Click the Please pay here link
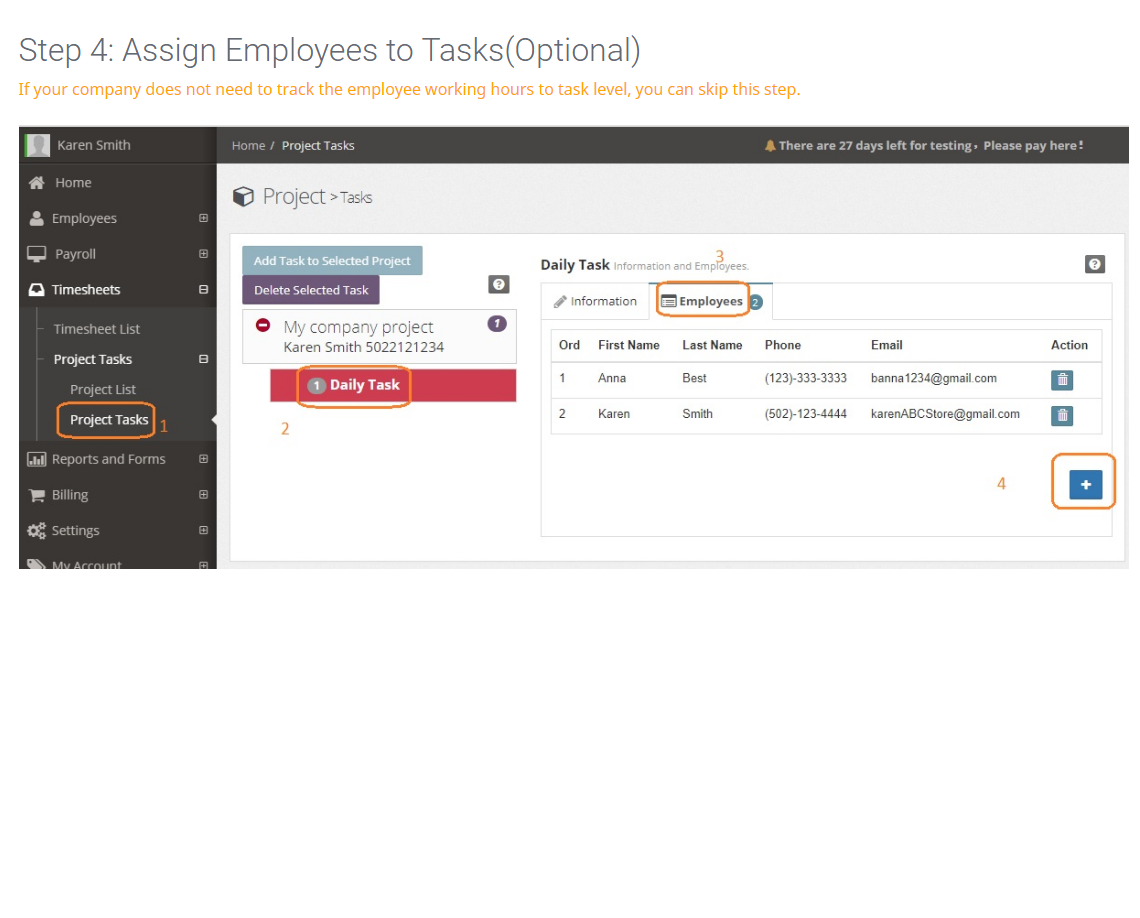Viewport: 1140px width, 918px height. [1032, 145]
